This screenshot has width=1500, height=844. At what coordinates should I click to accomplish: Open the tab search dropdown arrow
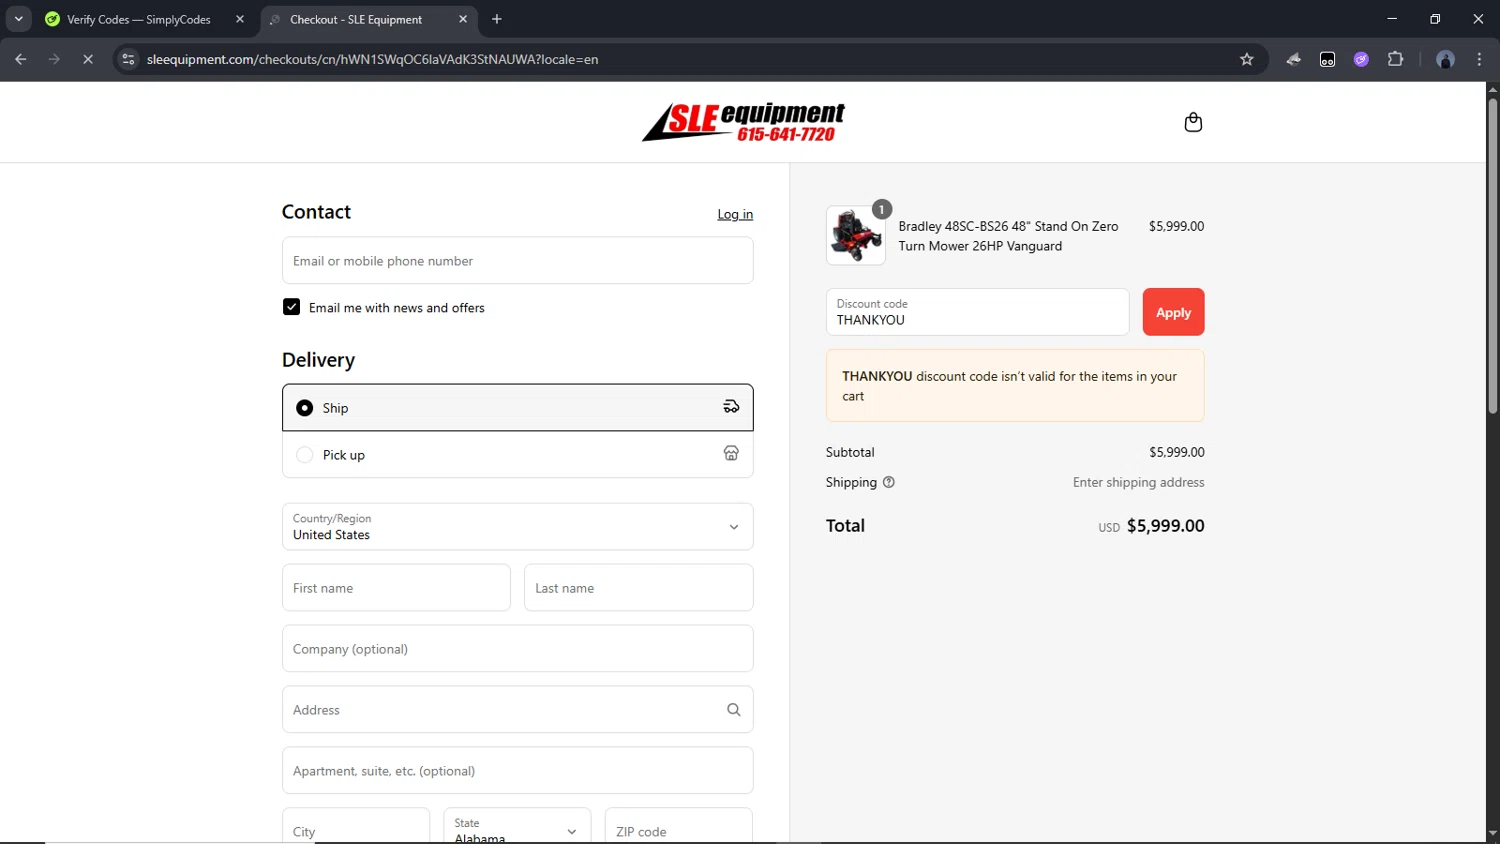[x=18, y=19]
